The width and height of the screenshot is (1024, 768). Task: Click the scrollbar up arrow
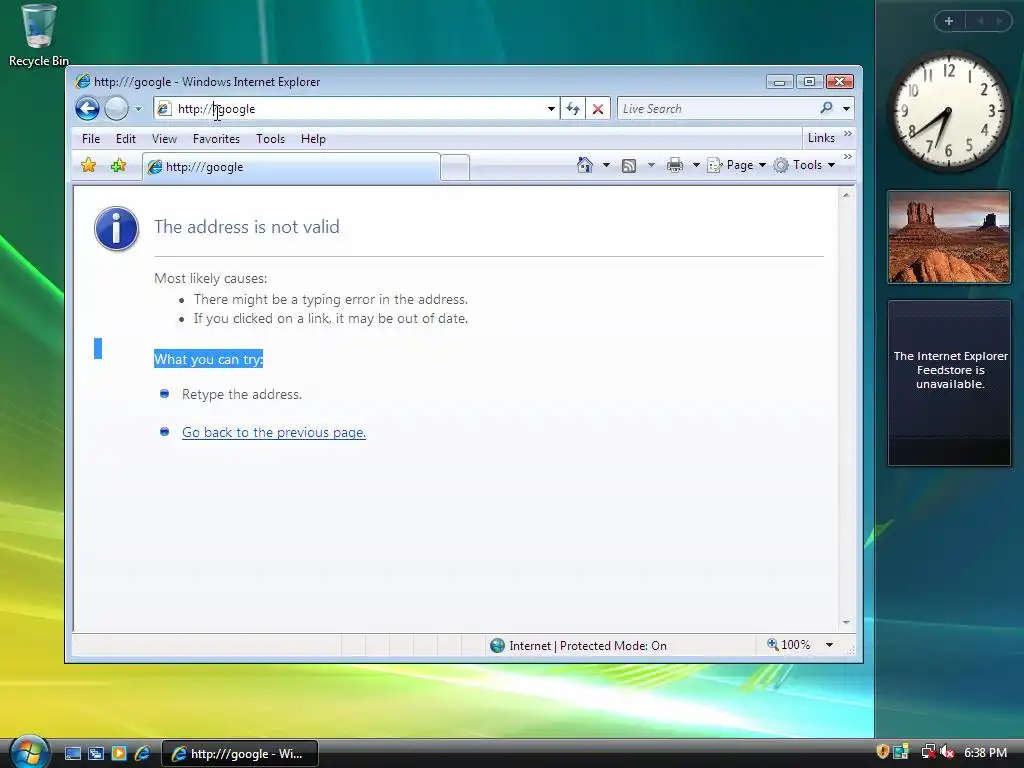846,195
